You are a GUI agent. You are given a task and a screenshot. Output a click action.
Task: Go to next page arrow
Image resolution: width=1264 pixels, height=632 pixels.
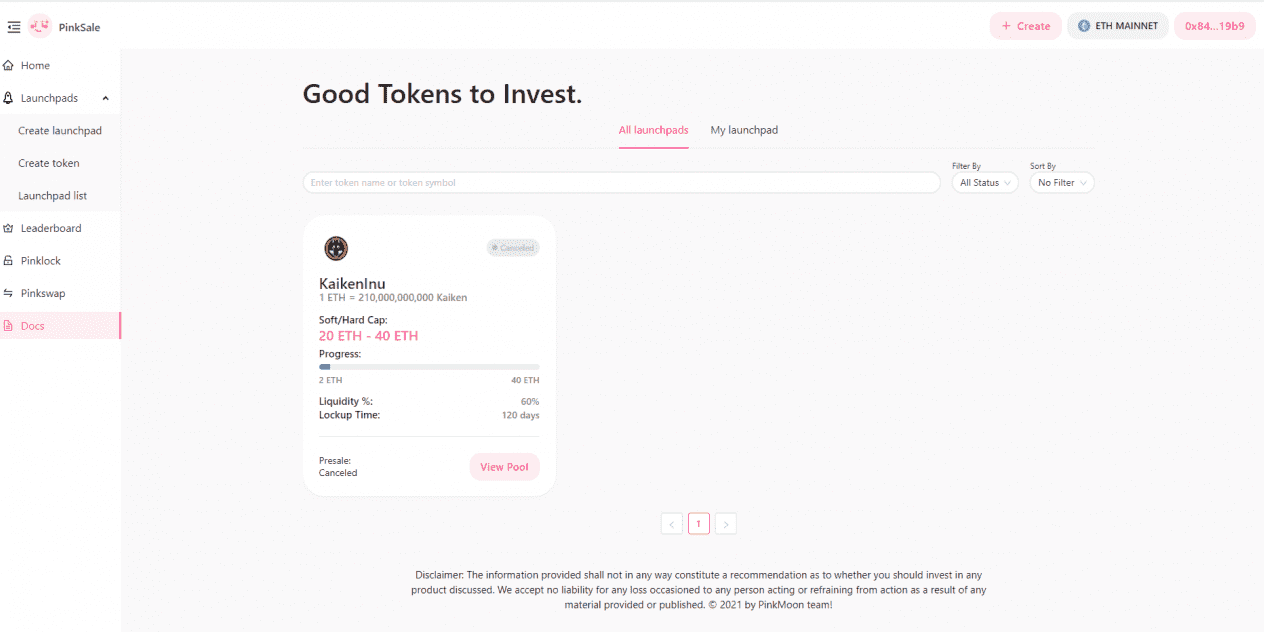(x=726, y=523)
